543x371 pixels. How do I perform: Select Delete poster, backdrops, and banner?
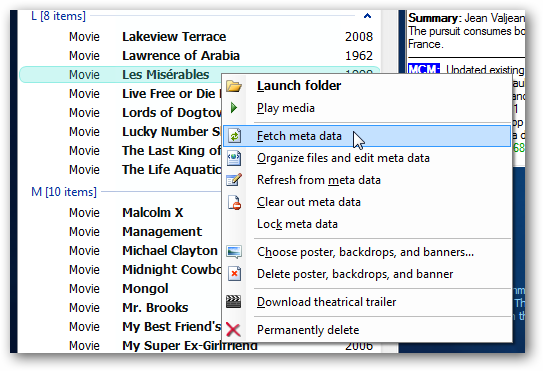367,274
